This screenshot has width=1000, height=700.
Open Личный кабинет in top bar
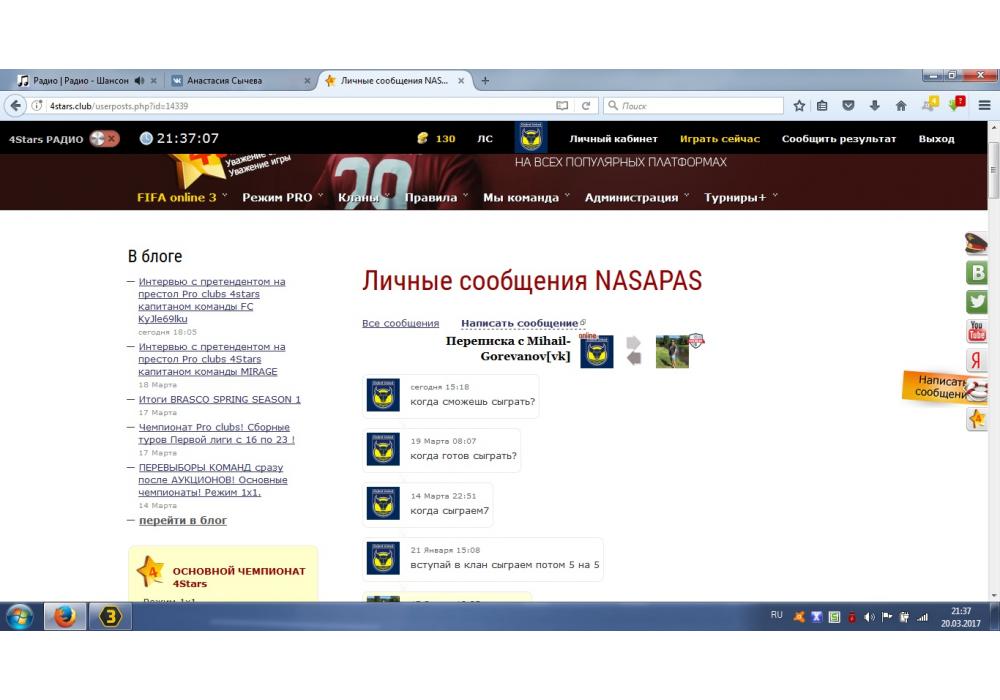click(x=613, y=139)
